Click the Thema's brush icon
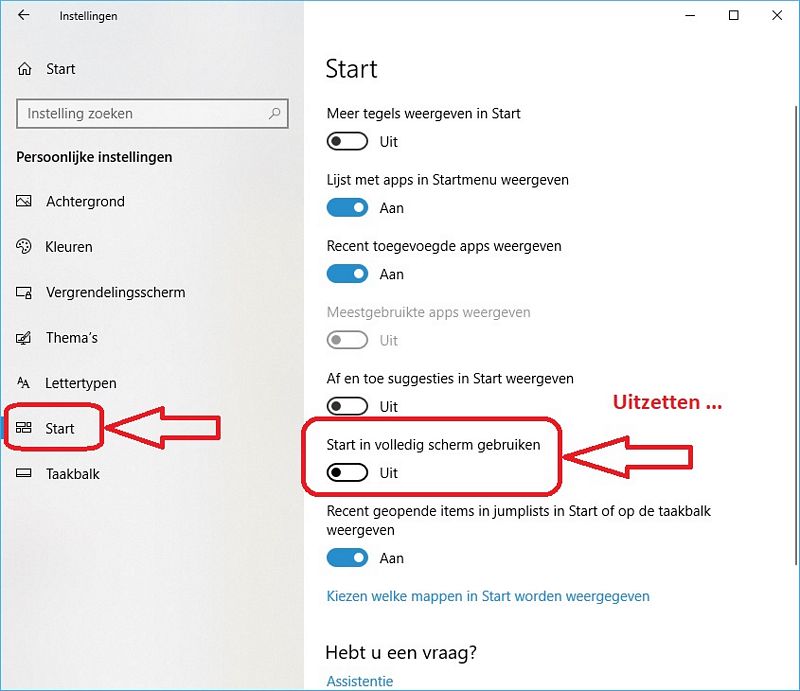800x691 pixels. 23,338
